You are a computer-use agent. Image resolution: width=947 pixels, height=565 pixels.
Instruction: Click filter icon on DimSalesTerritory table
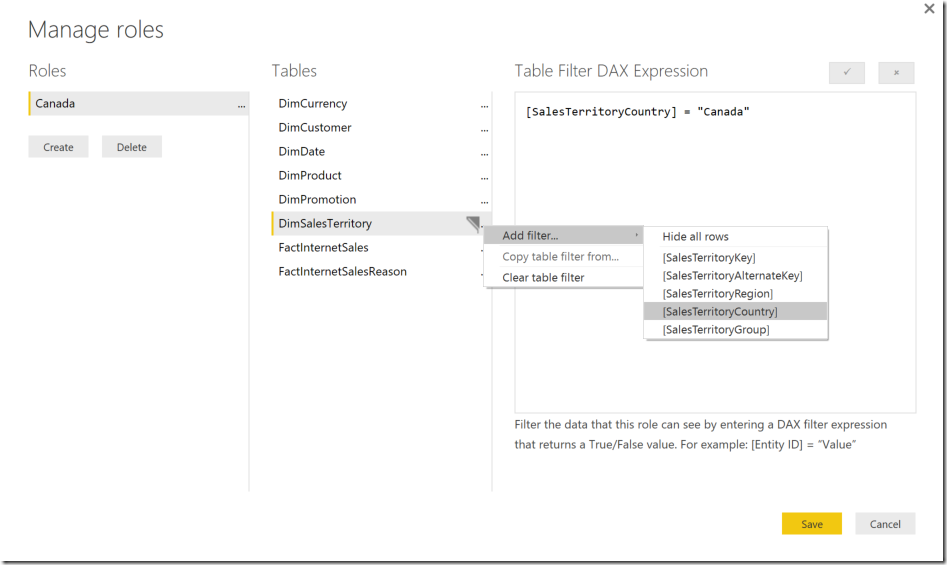473,224
